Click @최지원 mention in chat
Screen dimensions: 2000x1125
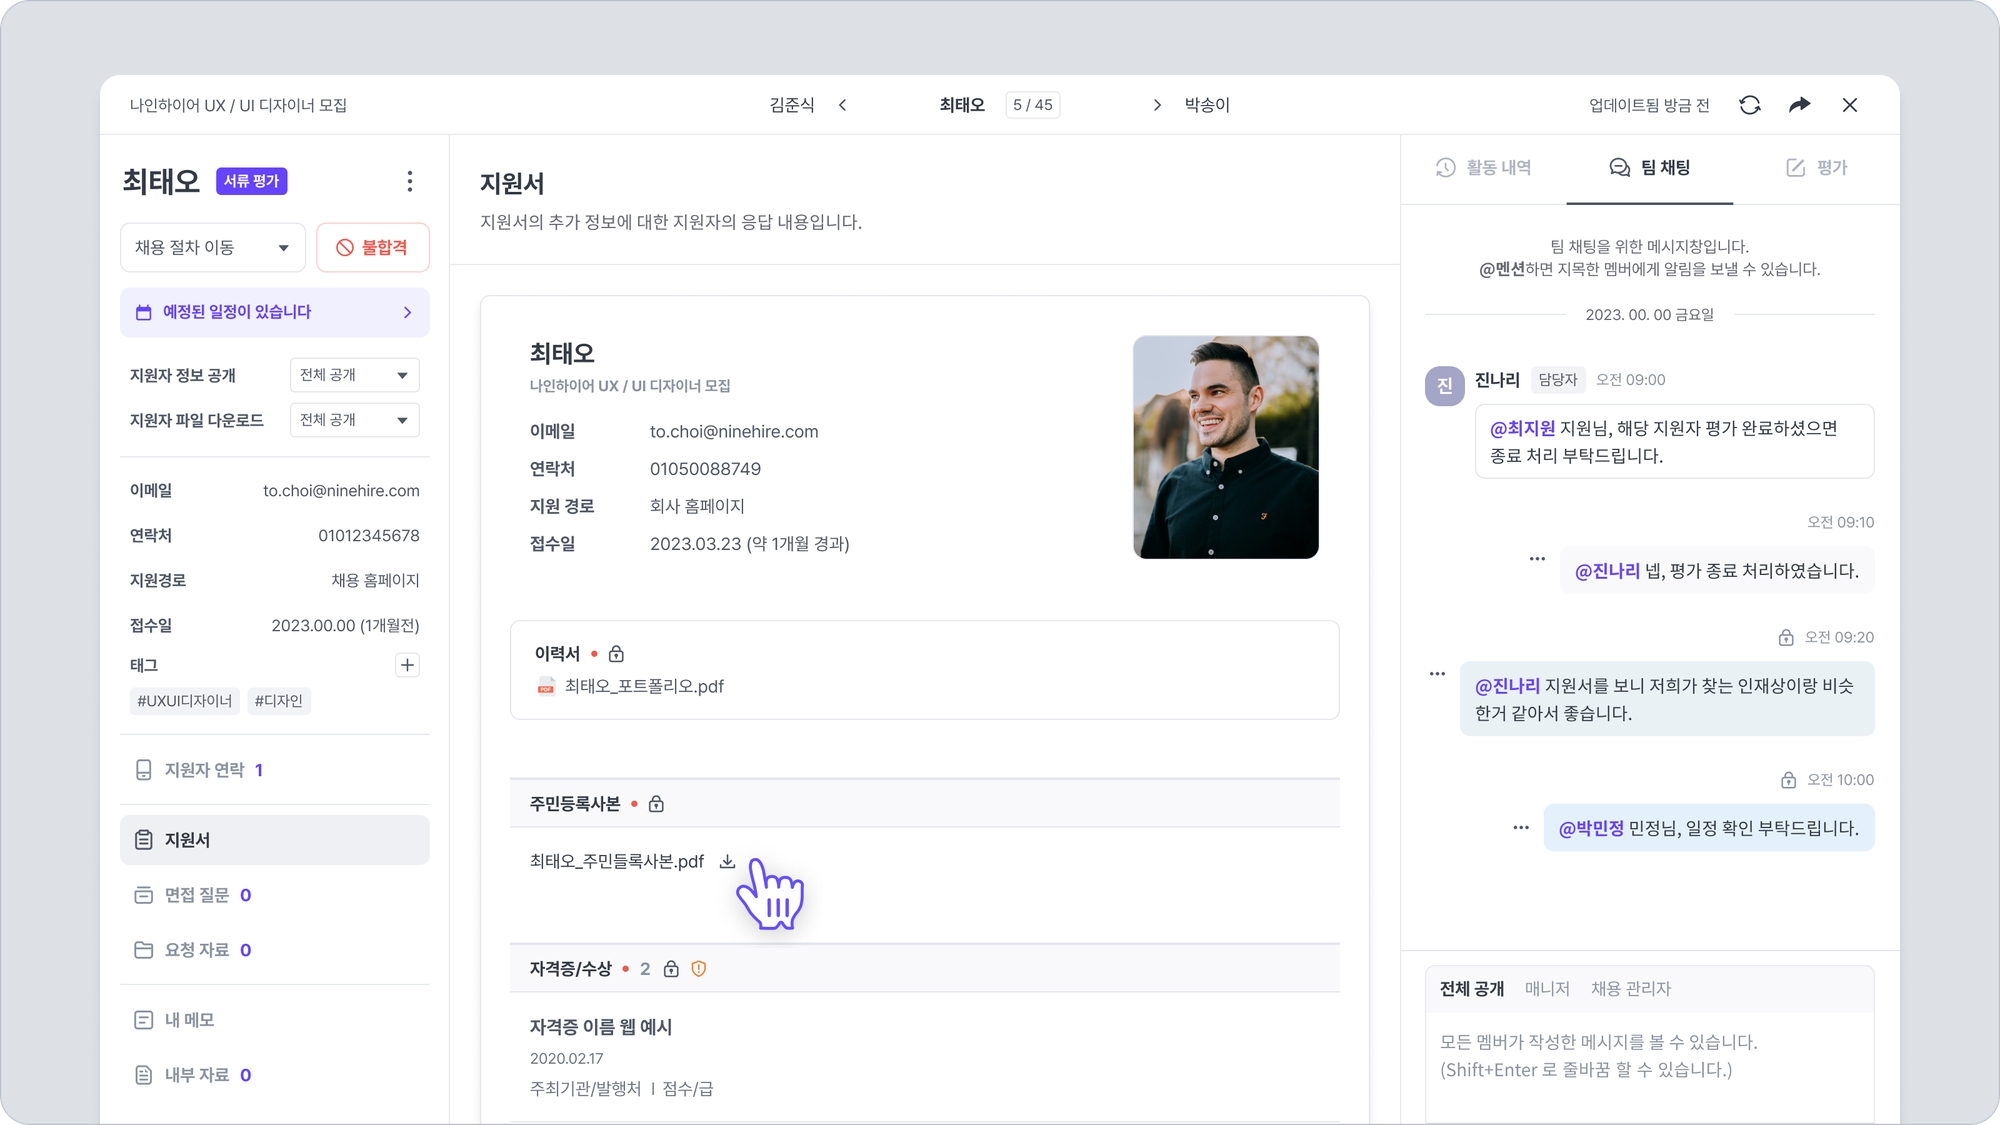(x=1522, y=428)
